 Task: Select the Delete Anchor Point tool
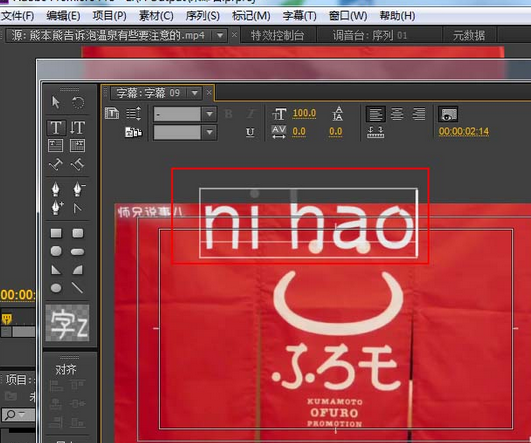pyautogui.click(x=78, y=189)
